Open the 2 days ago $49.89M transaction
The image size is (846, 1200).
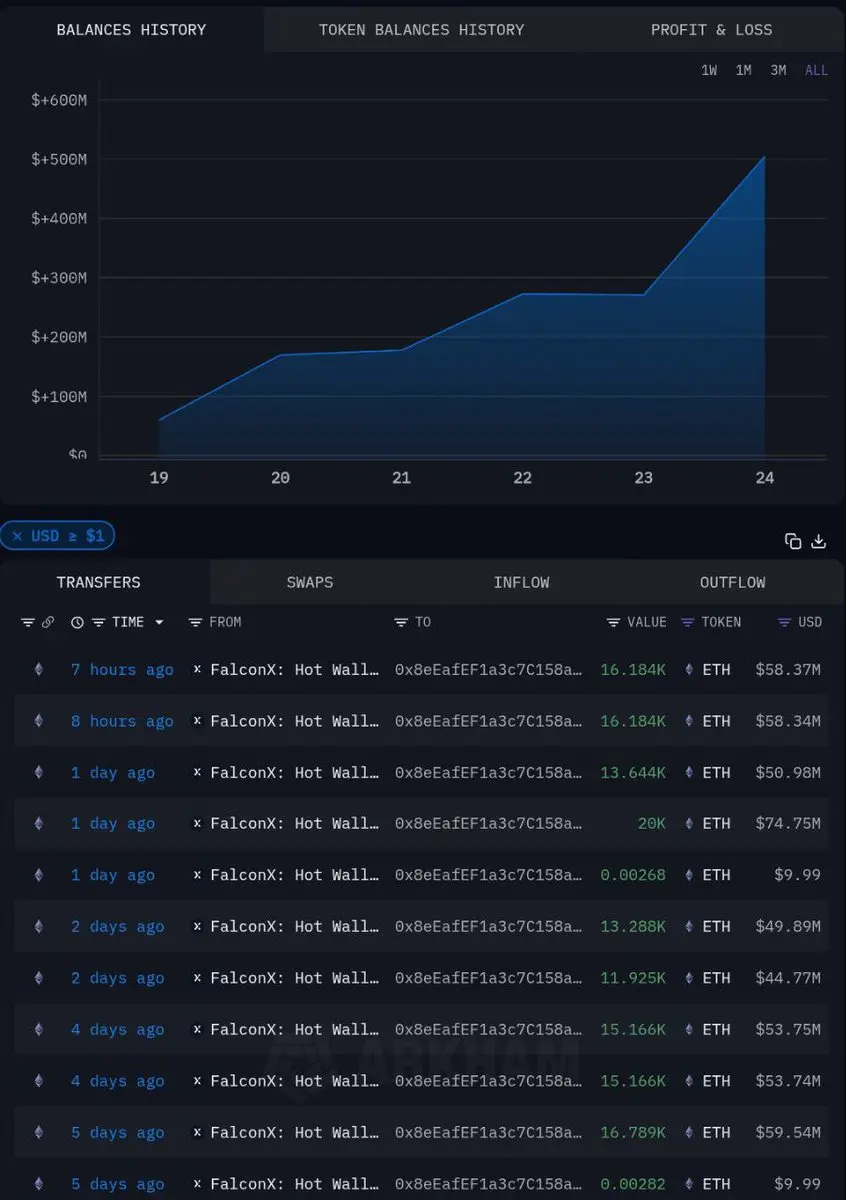[117, 927]
